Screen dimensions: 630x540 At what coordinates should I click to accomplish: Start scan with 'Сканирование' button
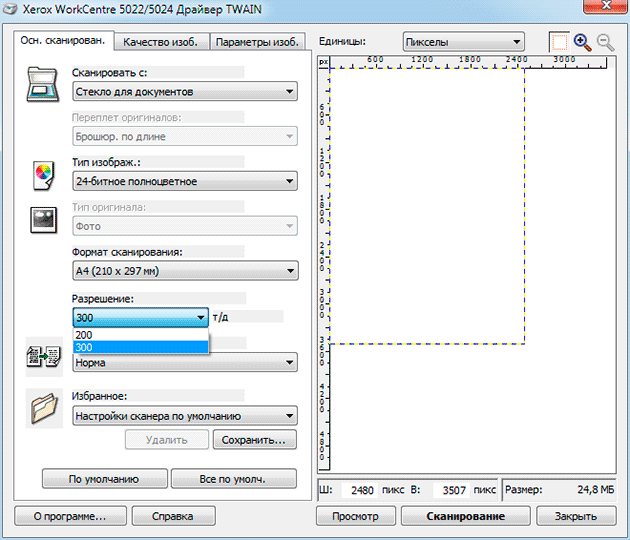(466, 516)
